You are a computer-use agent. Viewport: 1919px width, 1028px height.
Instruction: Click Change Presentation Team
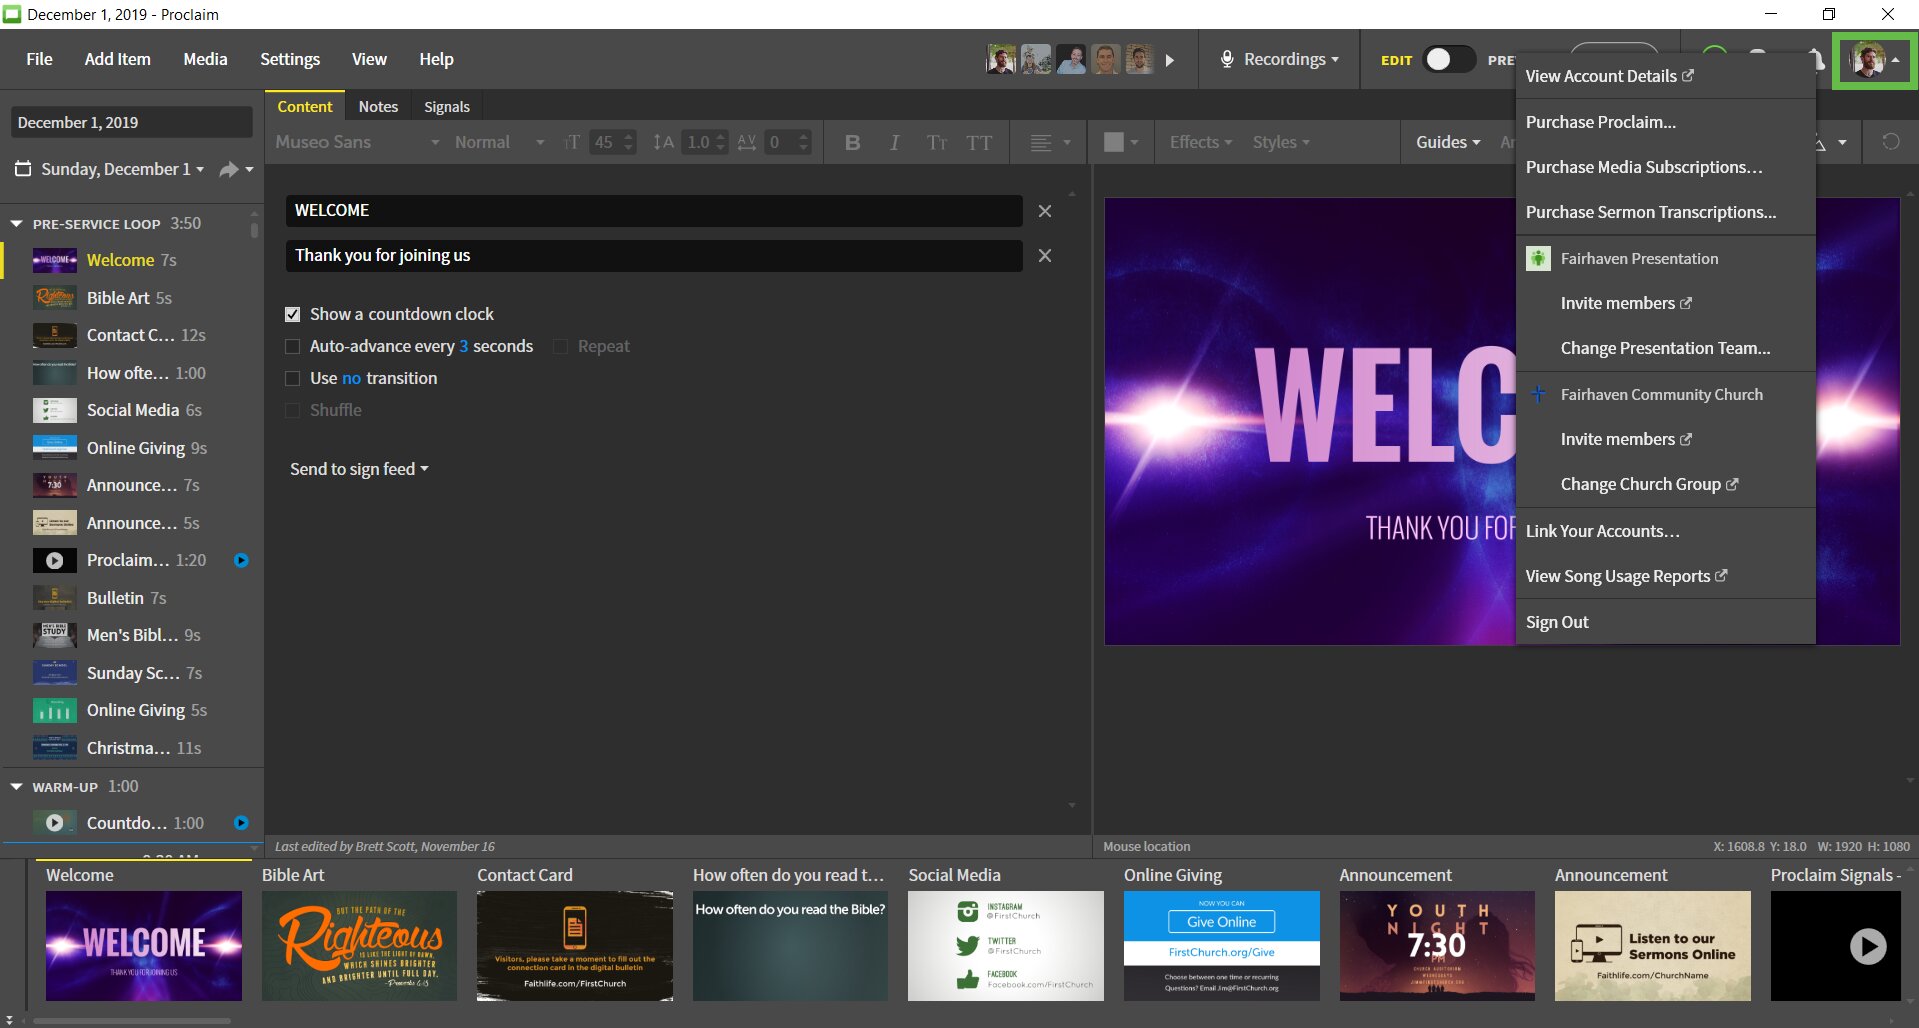(1665, 348)
